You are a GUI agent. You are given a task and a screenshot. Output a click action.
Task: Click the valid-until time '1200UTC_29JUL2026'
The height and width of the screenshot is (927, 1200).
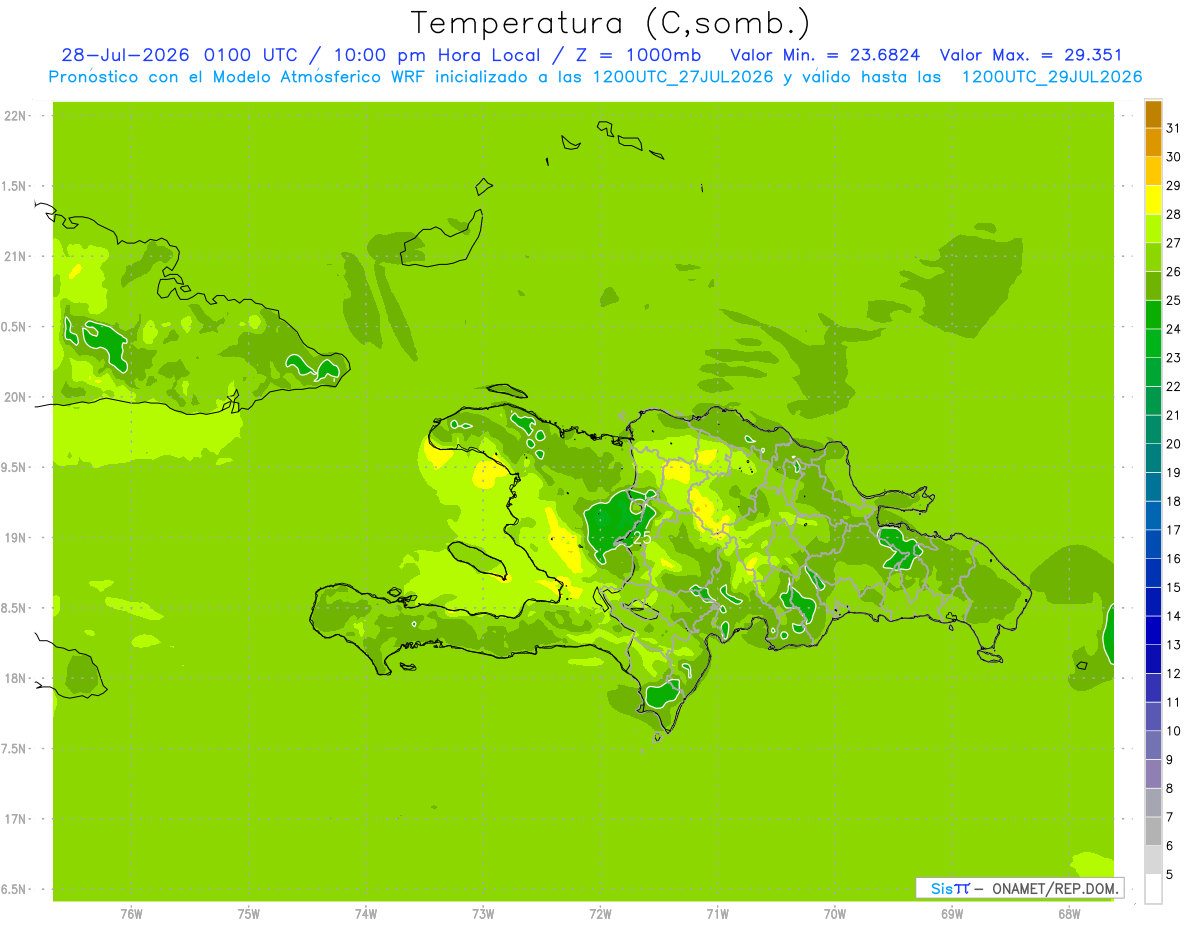tap(1052, 77)
